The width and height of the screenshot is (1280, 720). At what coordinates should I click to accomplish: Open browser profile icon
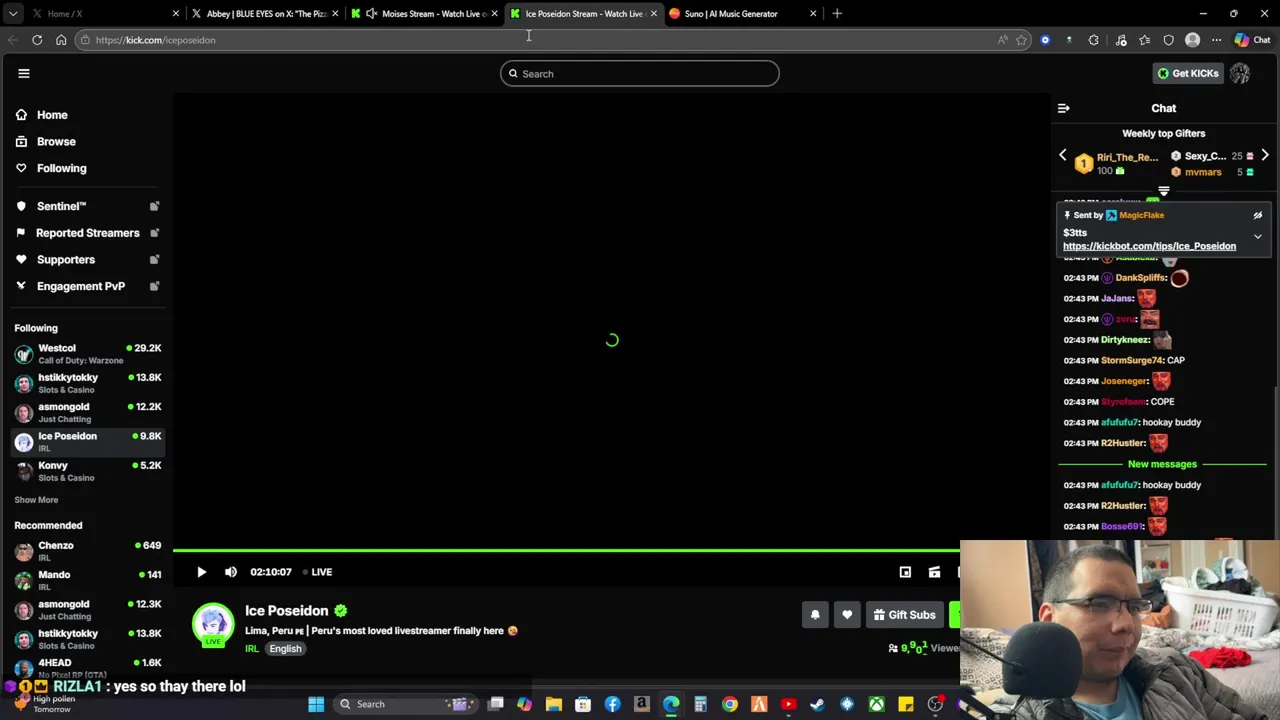1192,40
